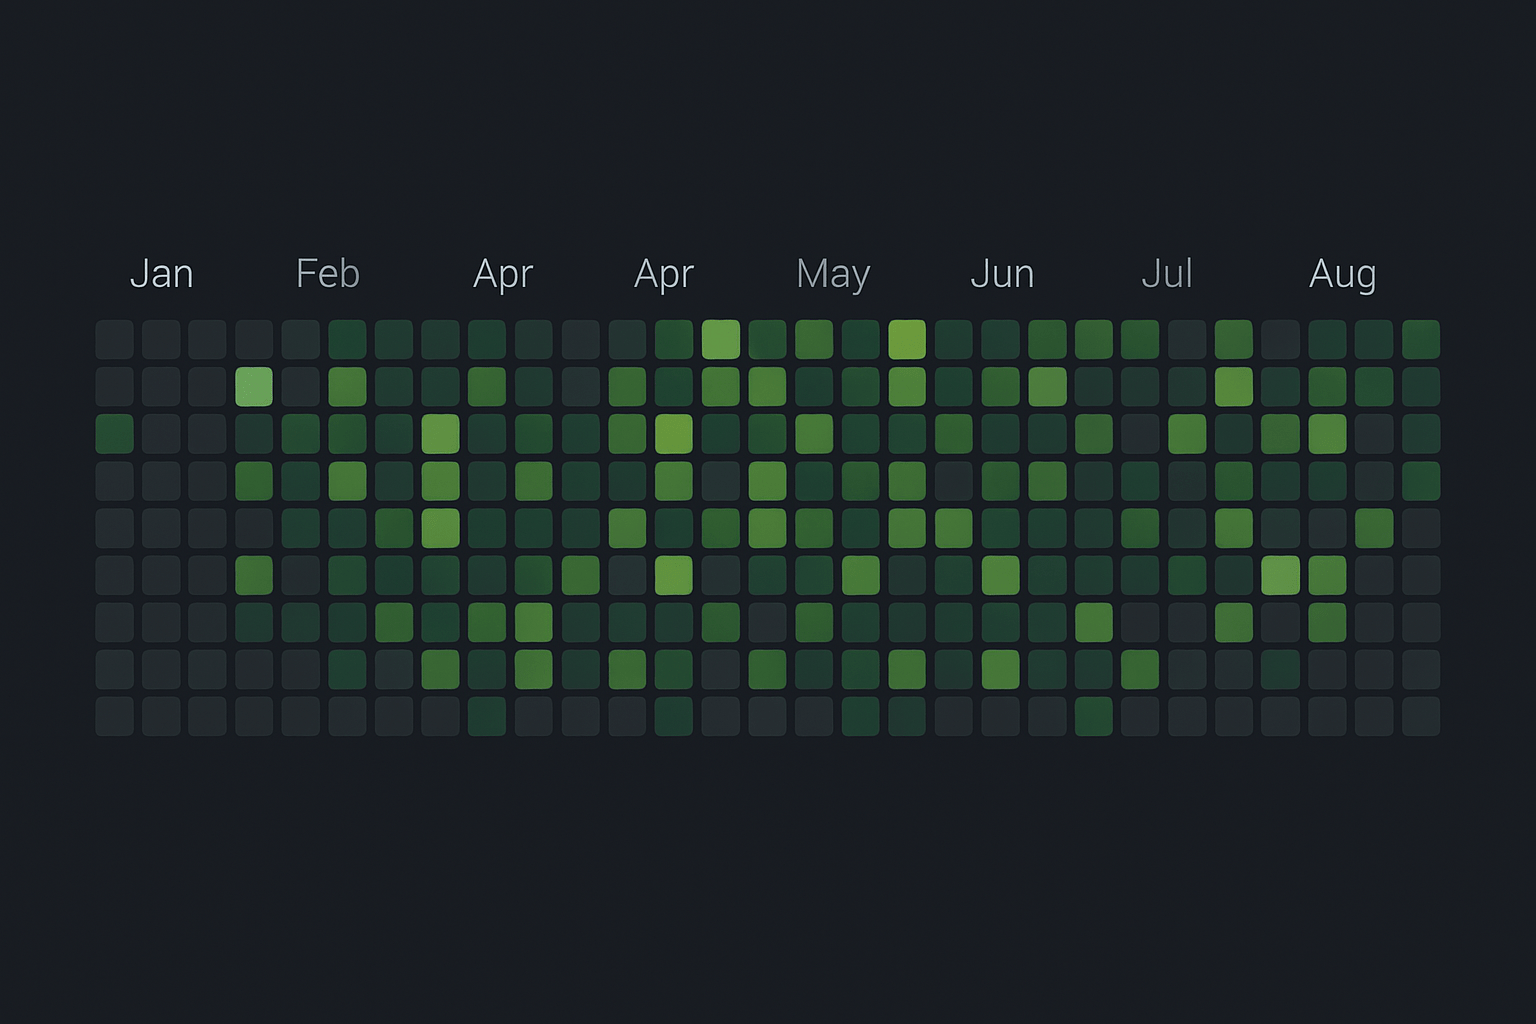The height and width of the screenshot is (1024, 1536).
Task: Click the second Apr label
Action: click(663, 273)
